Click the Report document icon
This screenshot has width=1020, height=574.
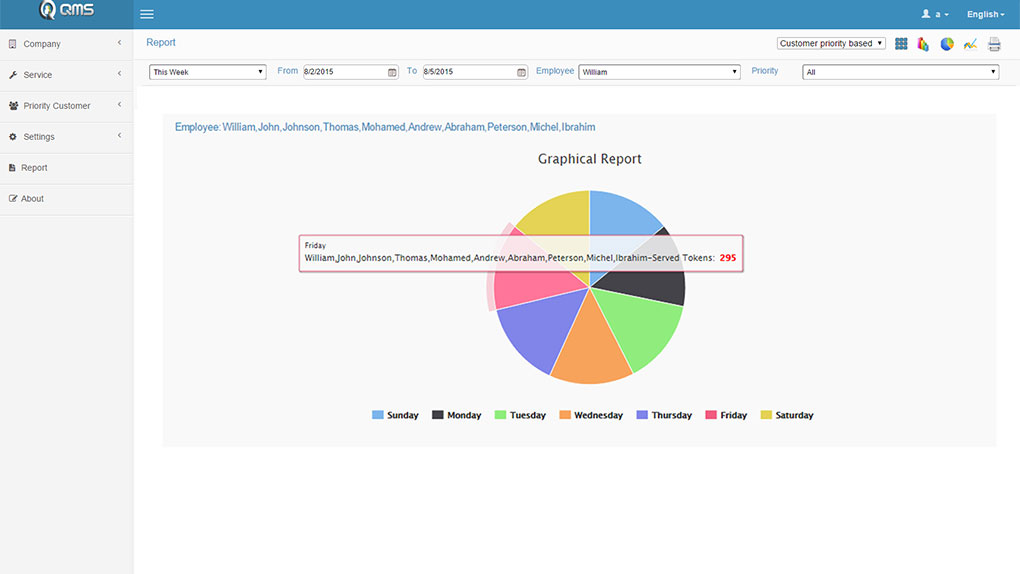coord(12,168)
